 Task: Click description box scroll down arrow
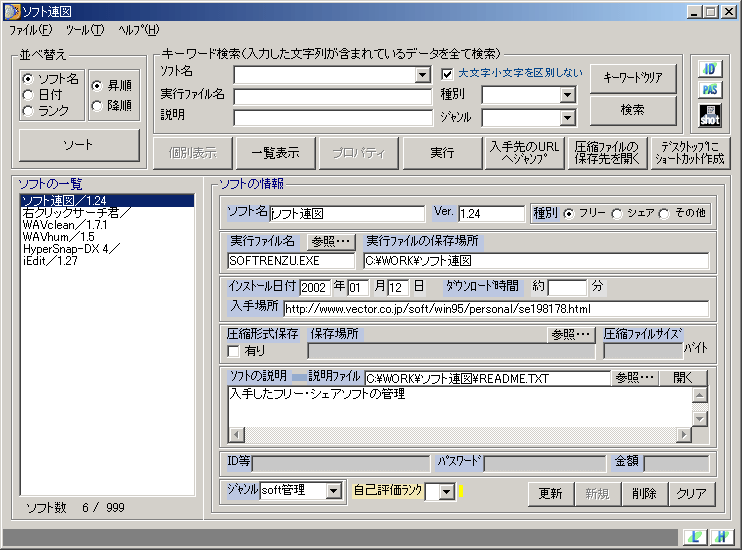click(x=699, y=419)
